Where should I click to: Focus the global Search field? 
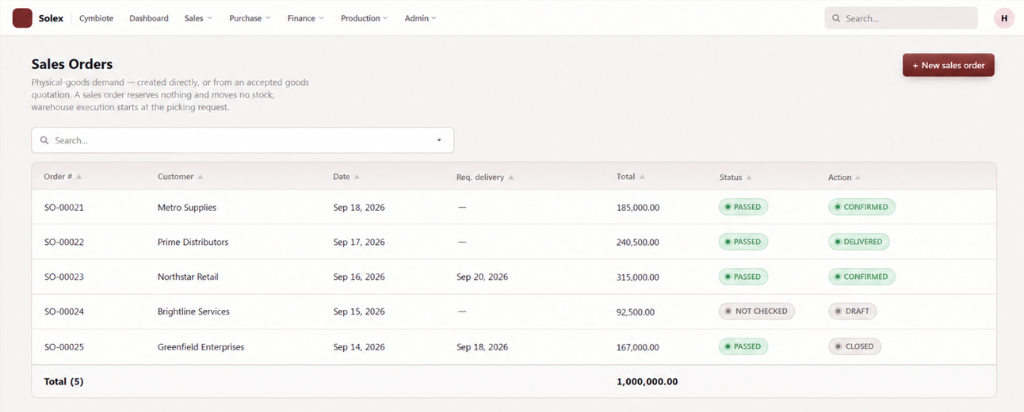point(901,18)
